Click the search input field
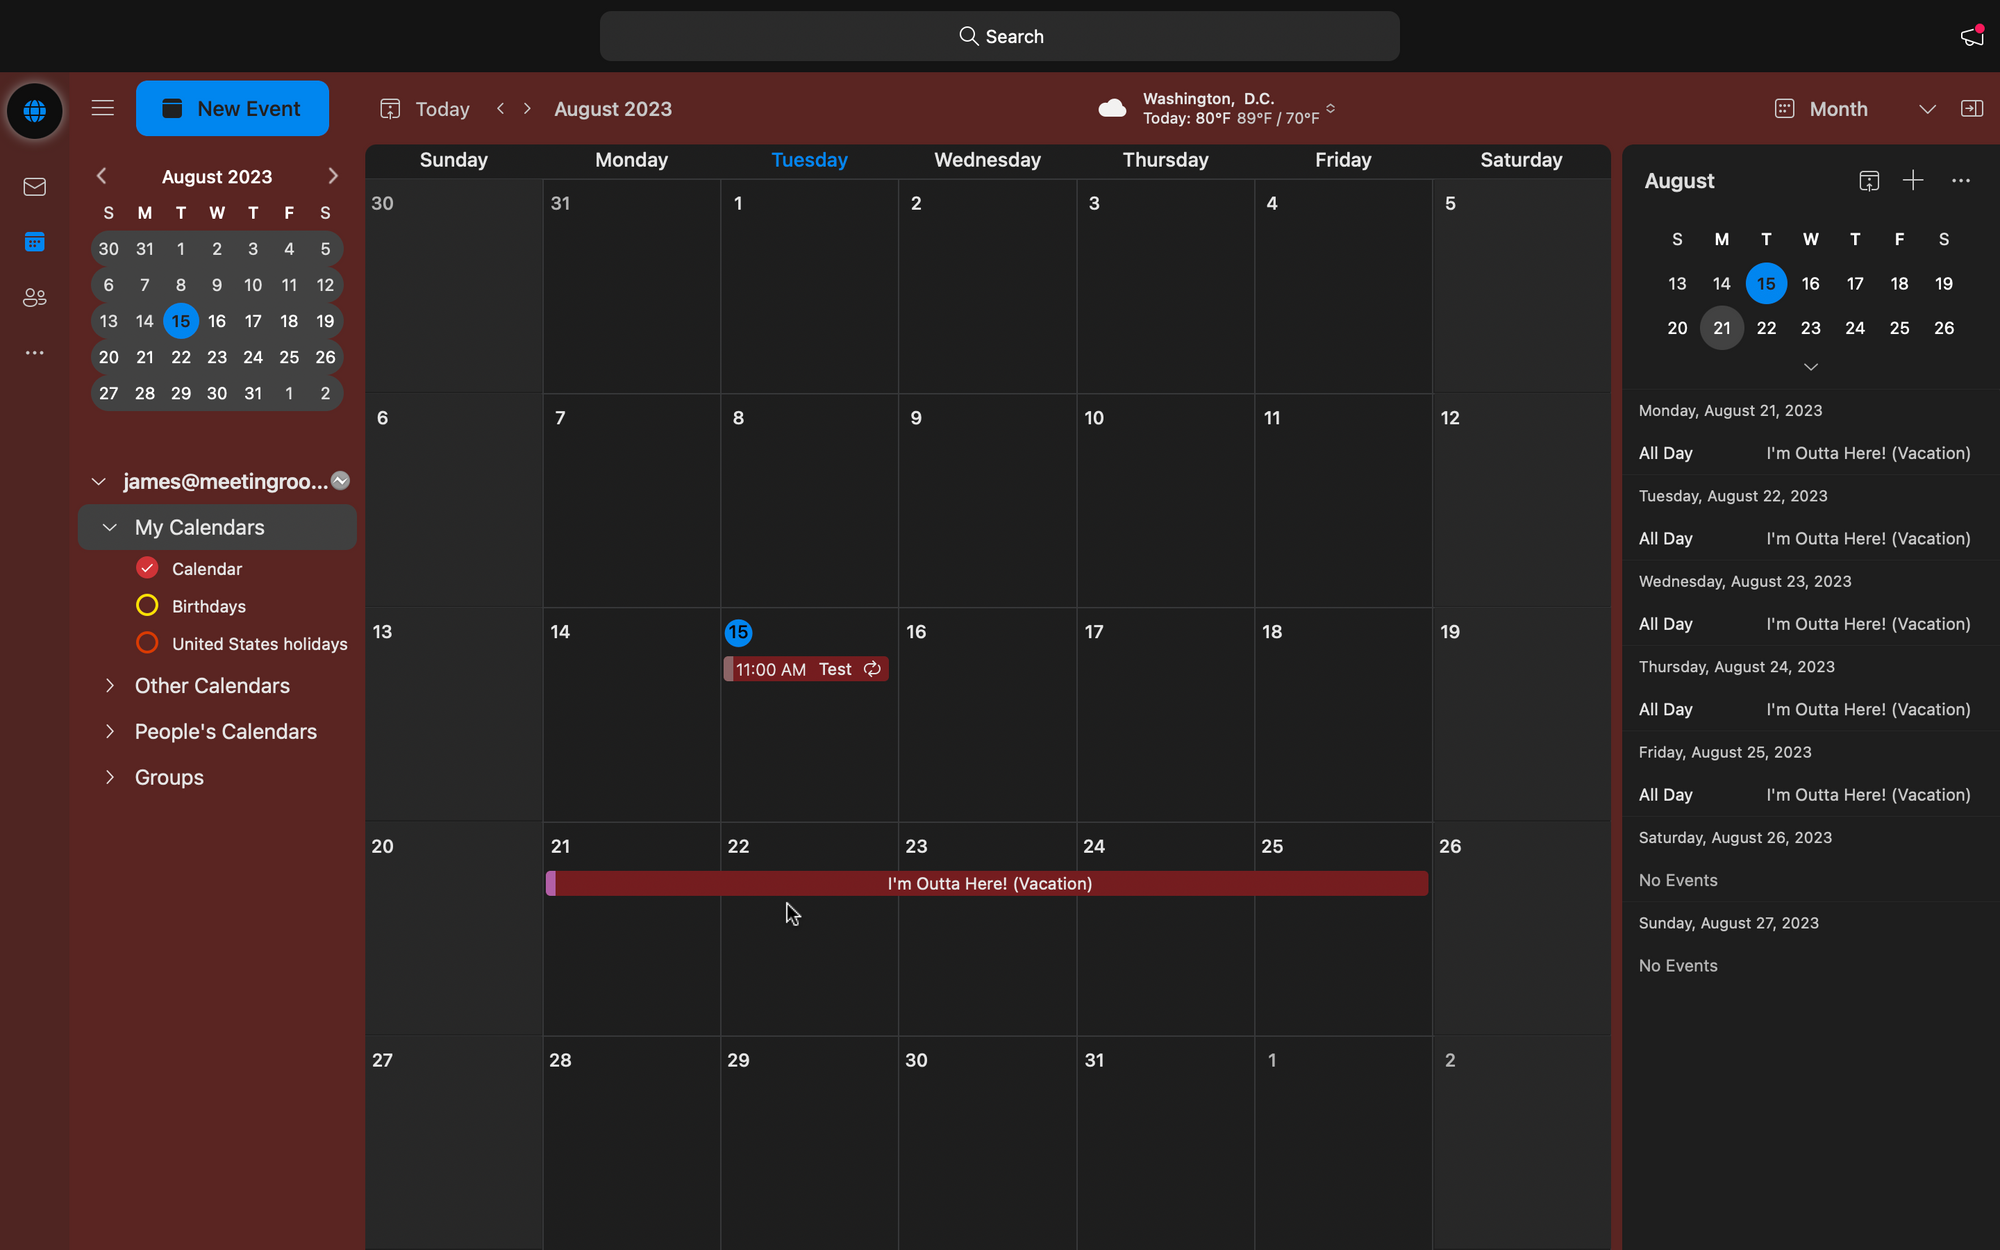The image size is (2000, 1250). point(1001,36)
